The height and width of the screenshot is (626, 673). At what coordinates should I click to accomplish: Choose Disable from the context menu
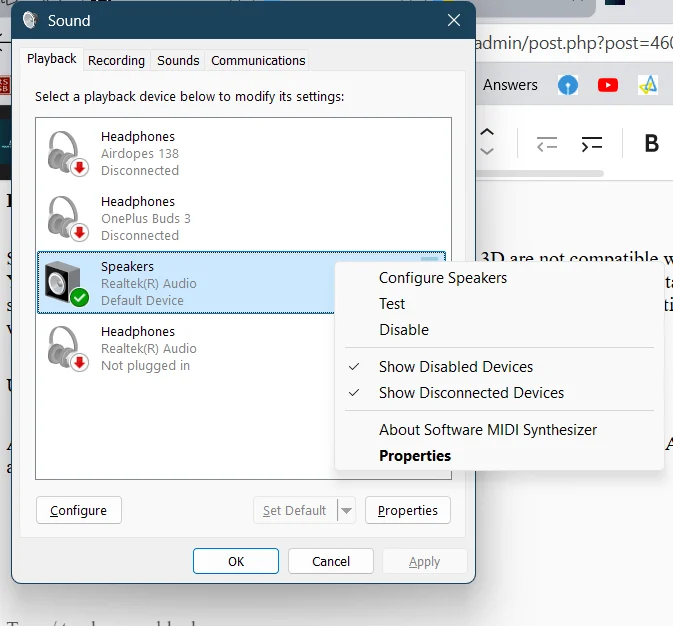[x=404, y=330]
